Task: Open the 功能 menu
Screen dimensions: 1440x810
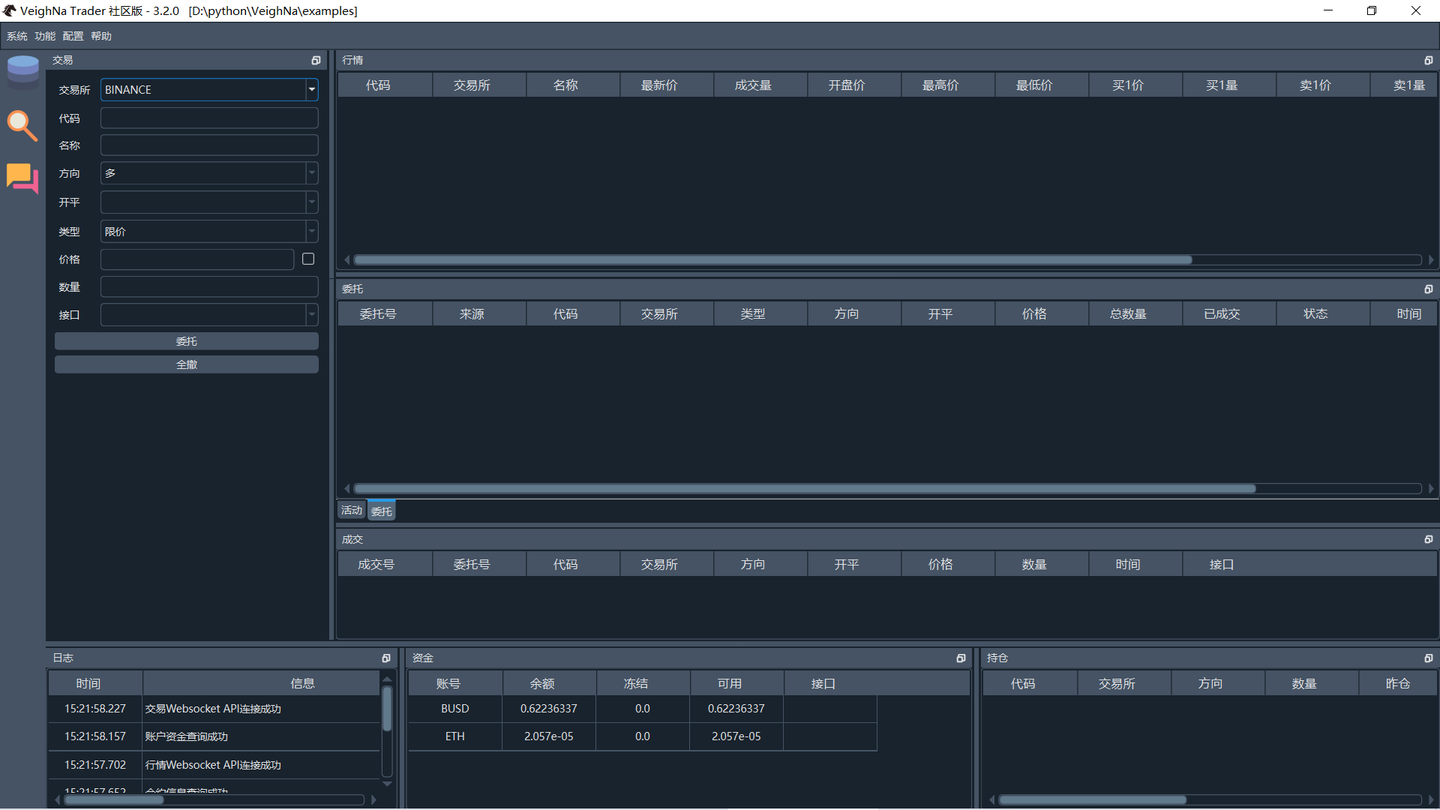Action: click(45, 36)
